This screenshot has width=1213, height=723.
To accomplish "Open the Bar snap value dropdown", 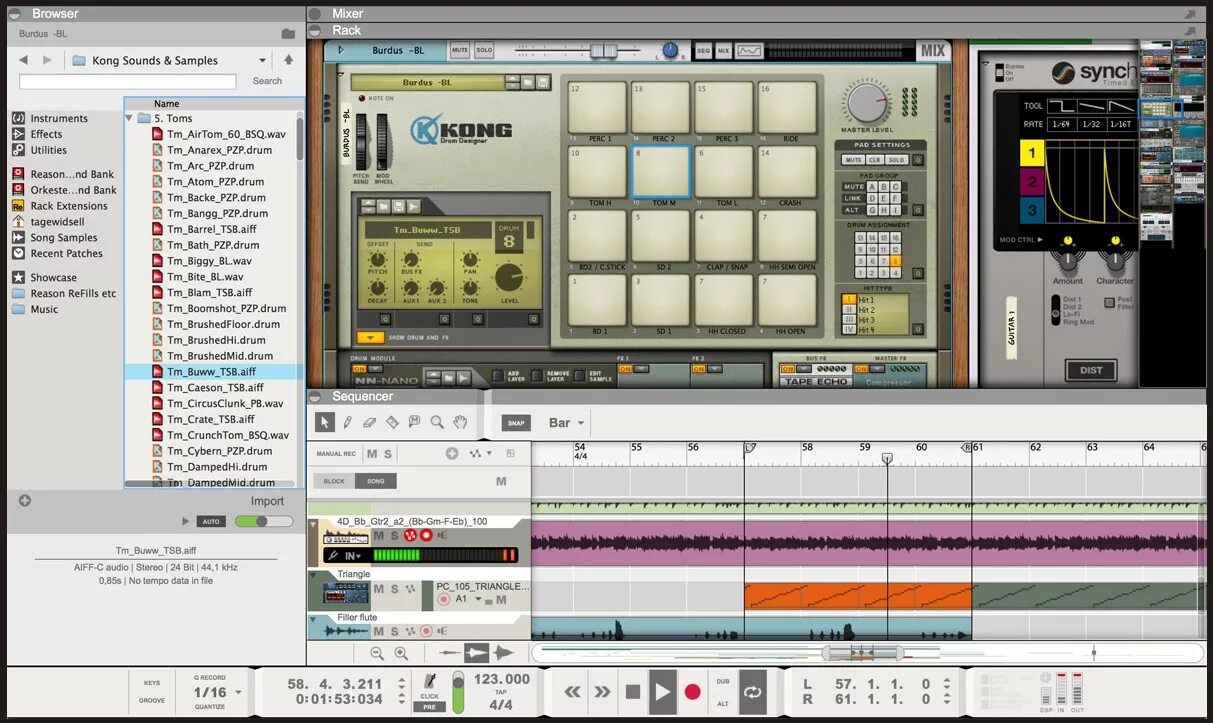I will [x=581, y=423].
